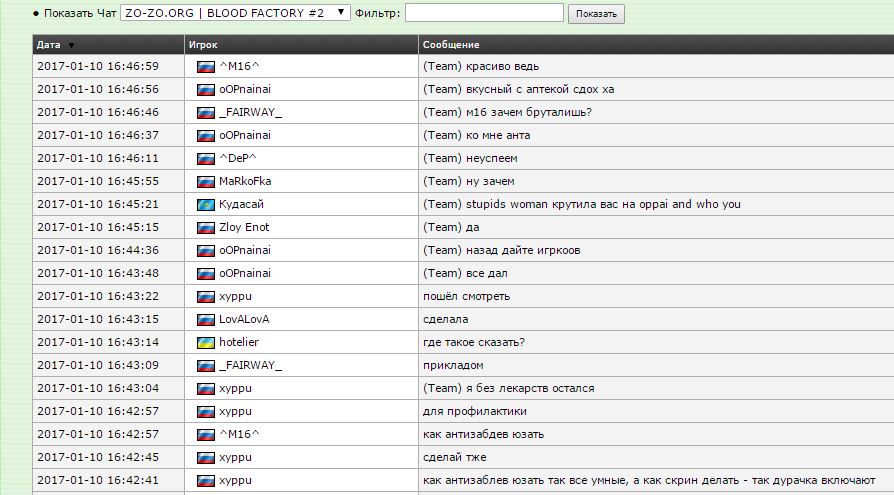Select the message 'где такое сказать?'
This screenshot has height=495, width=894.
coord(474,342)
